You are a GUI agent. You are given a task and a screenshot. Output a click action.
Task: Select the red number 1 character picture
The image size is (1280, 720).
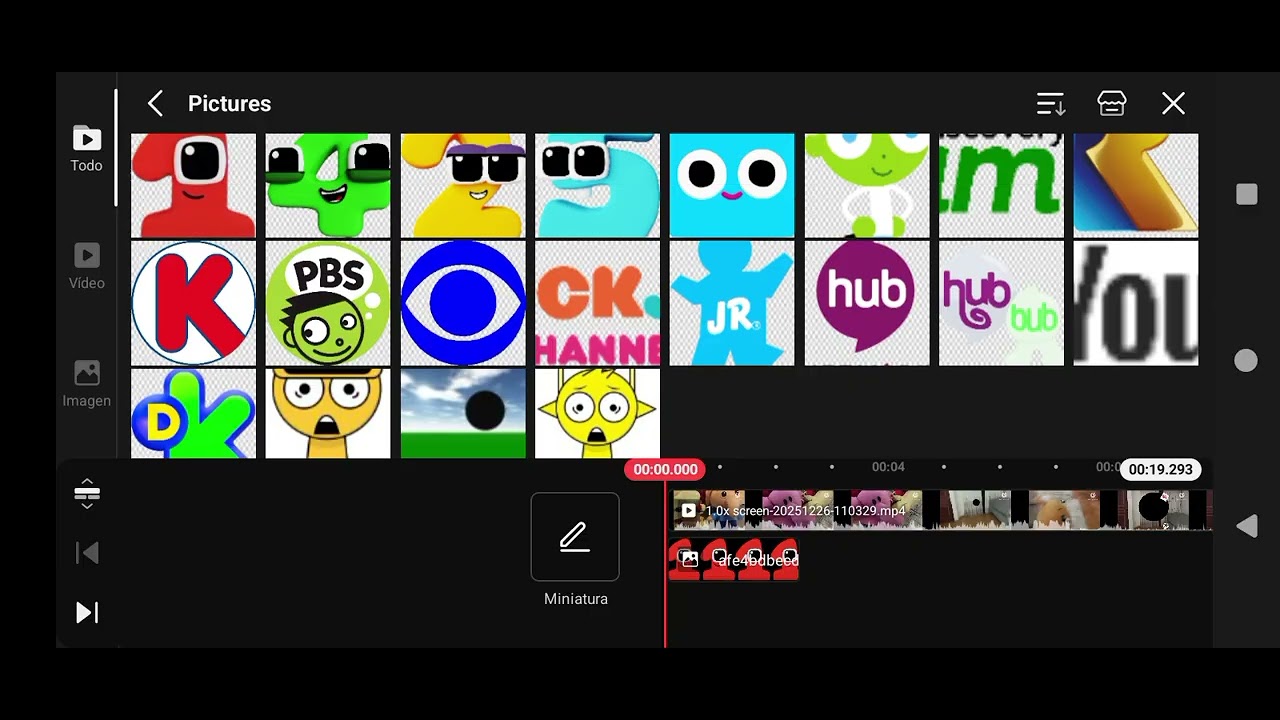tap(193, 185)
